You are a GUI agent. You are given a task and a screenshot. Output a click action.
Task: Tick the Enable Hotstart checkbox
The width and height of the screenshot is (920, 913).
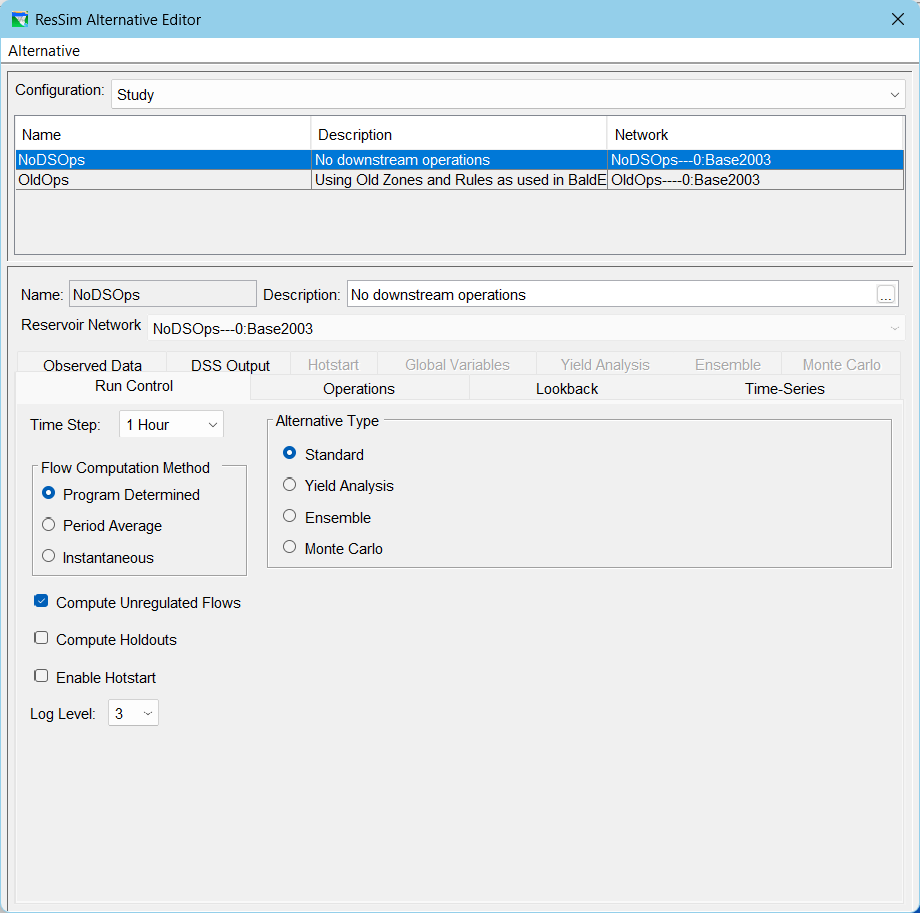point(41,676)
